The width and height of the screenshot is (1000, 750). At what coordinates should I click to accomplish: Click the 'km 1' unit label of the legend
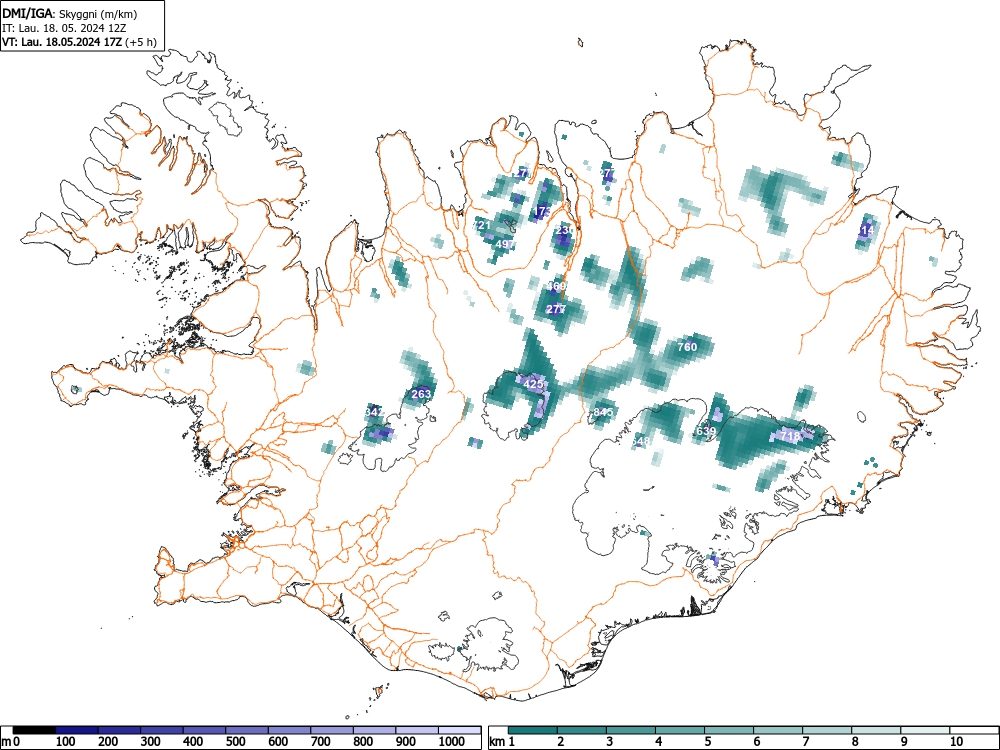click(502, 742)
